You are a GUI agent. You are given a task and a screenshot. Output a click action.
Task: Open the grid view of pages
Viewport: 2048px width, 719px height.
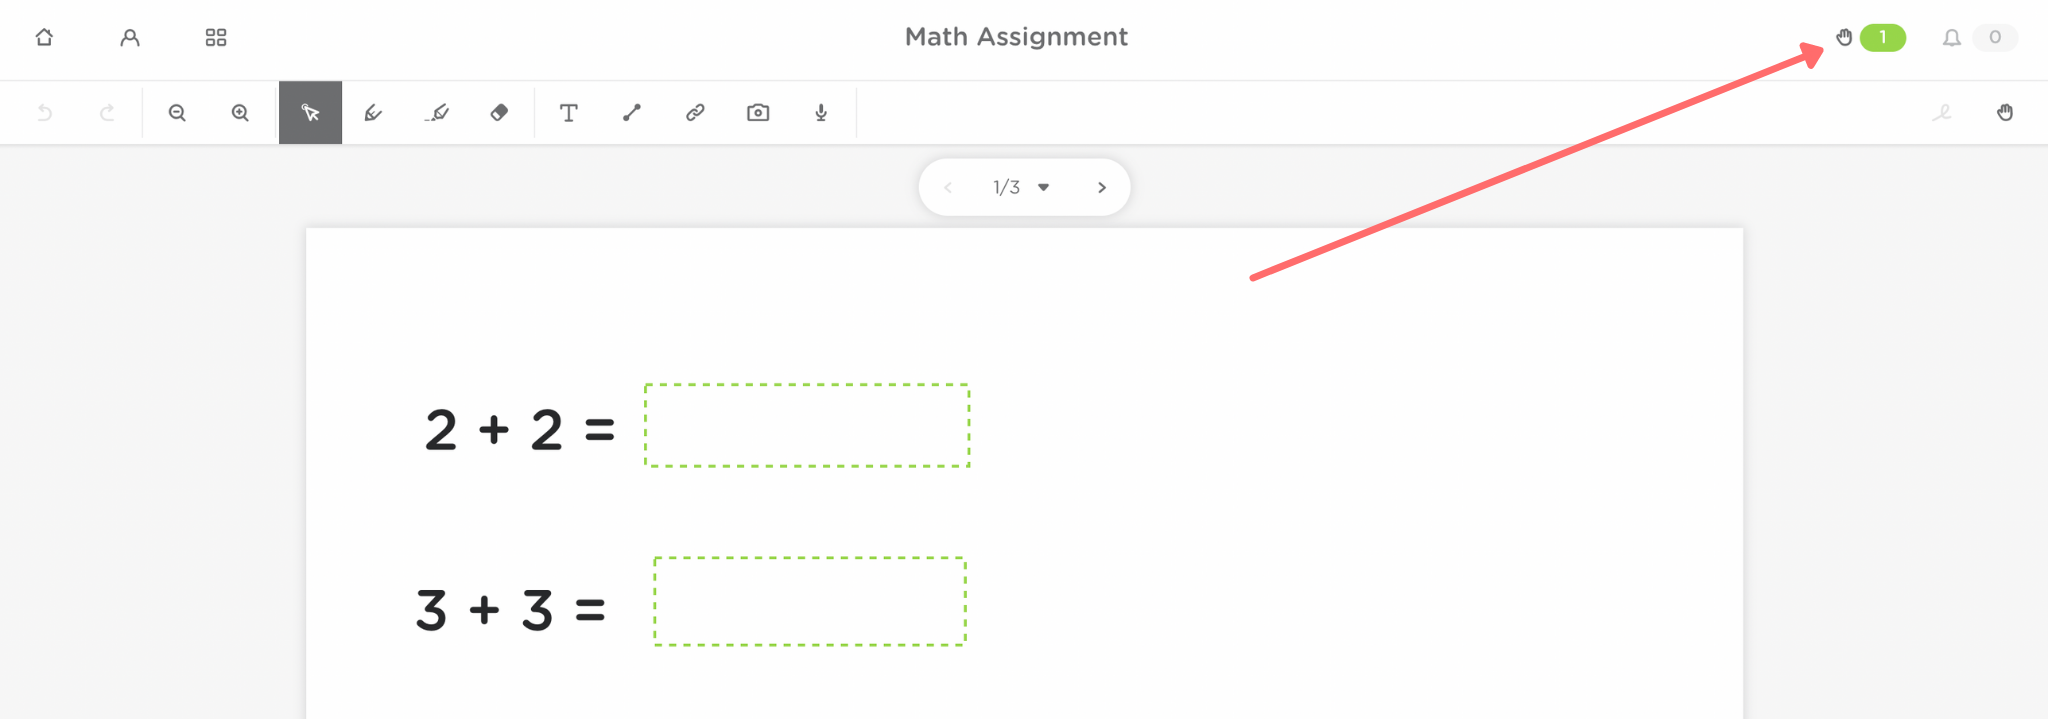[x=216, y=37]
